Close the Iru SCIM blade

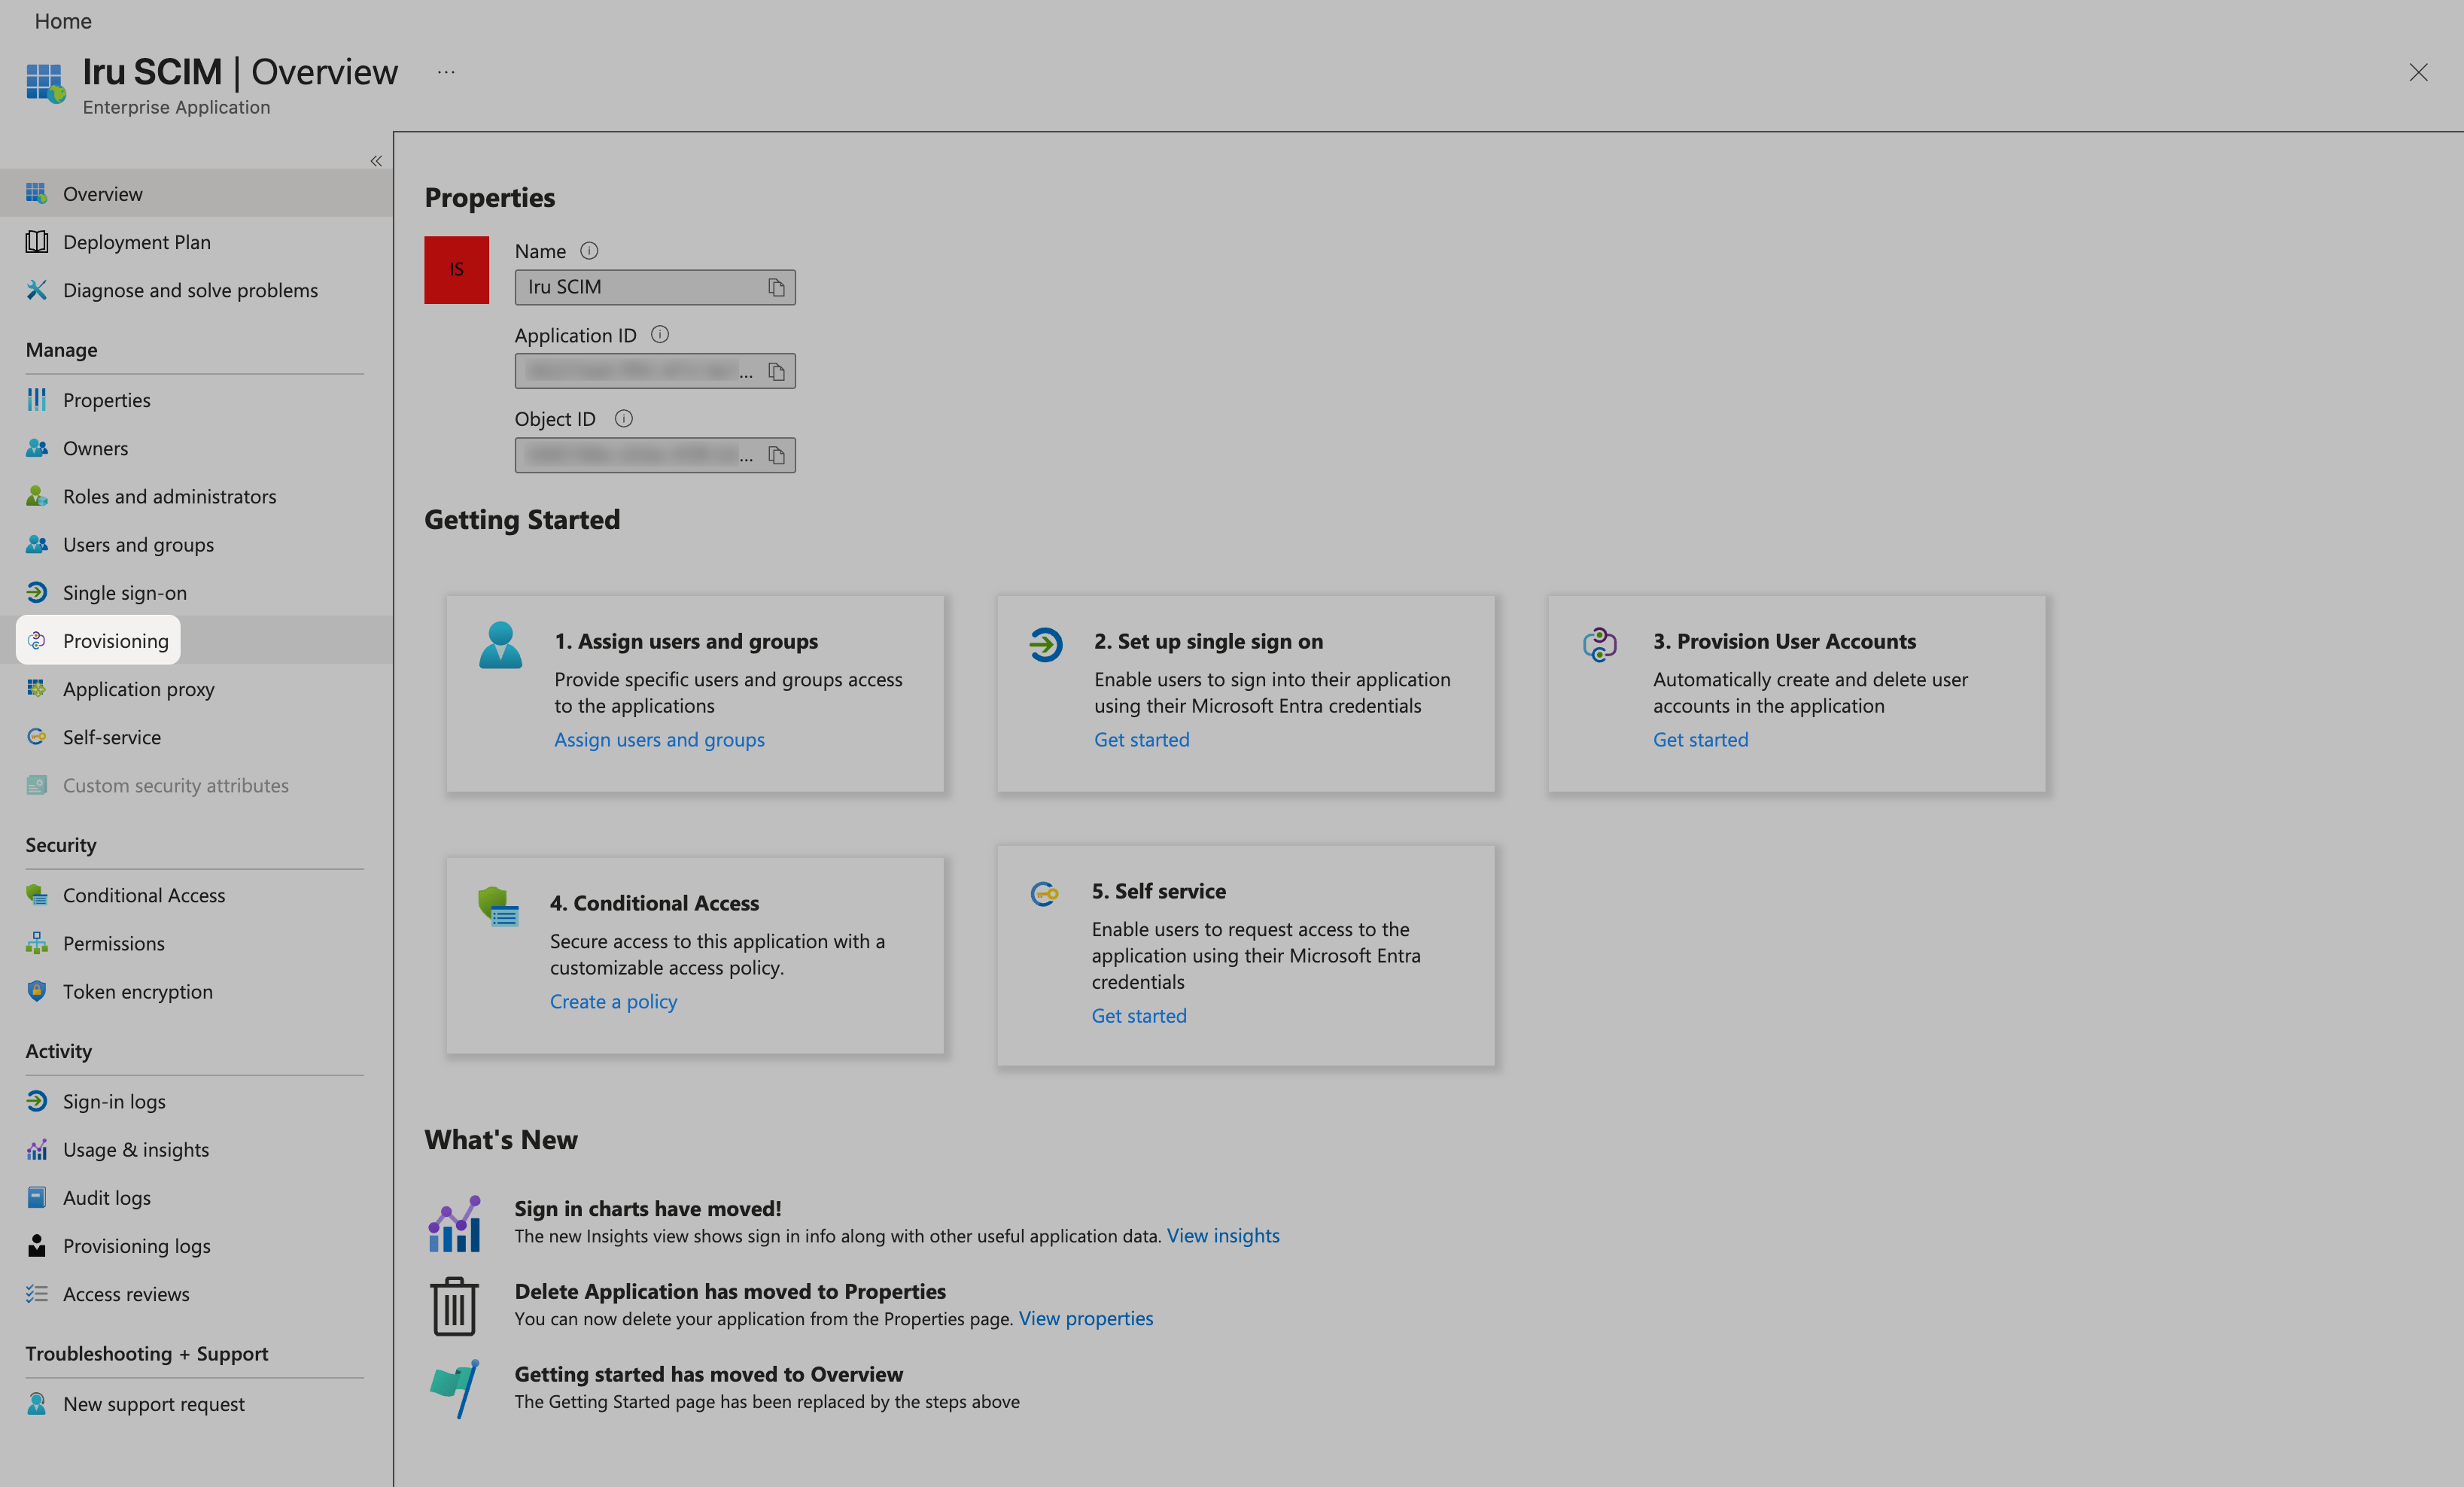[2418, 72]
